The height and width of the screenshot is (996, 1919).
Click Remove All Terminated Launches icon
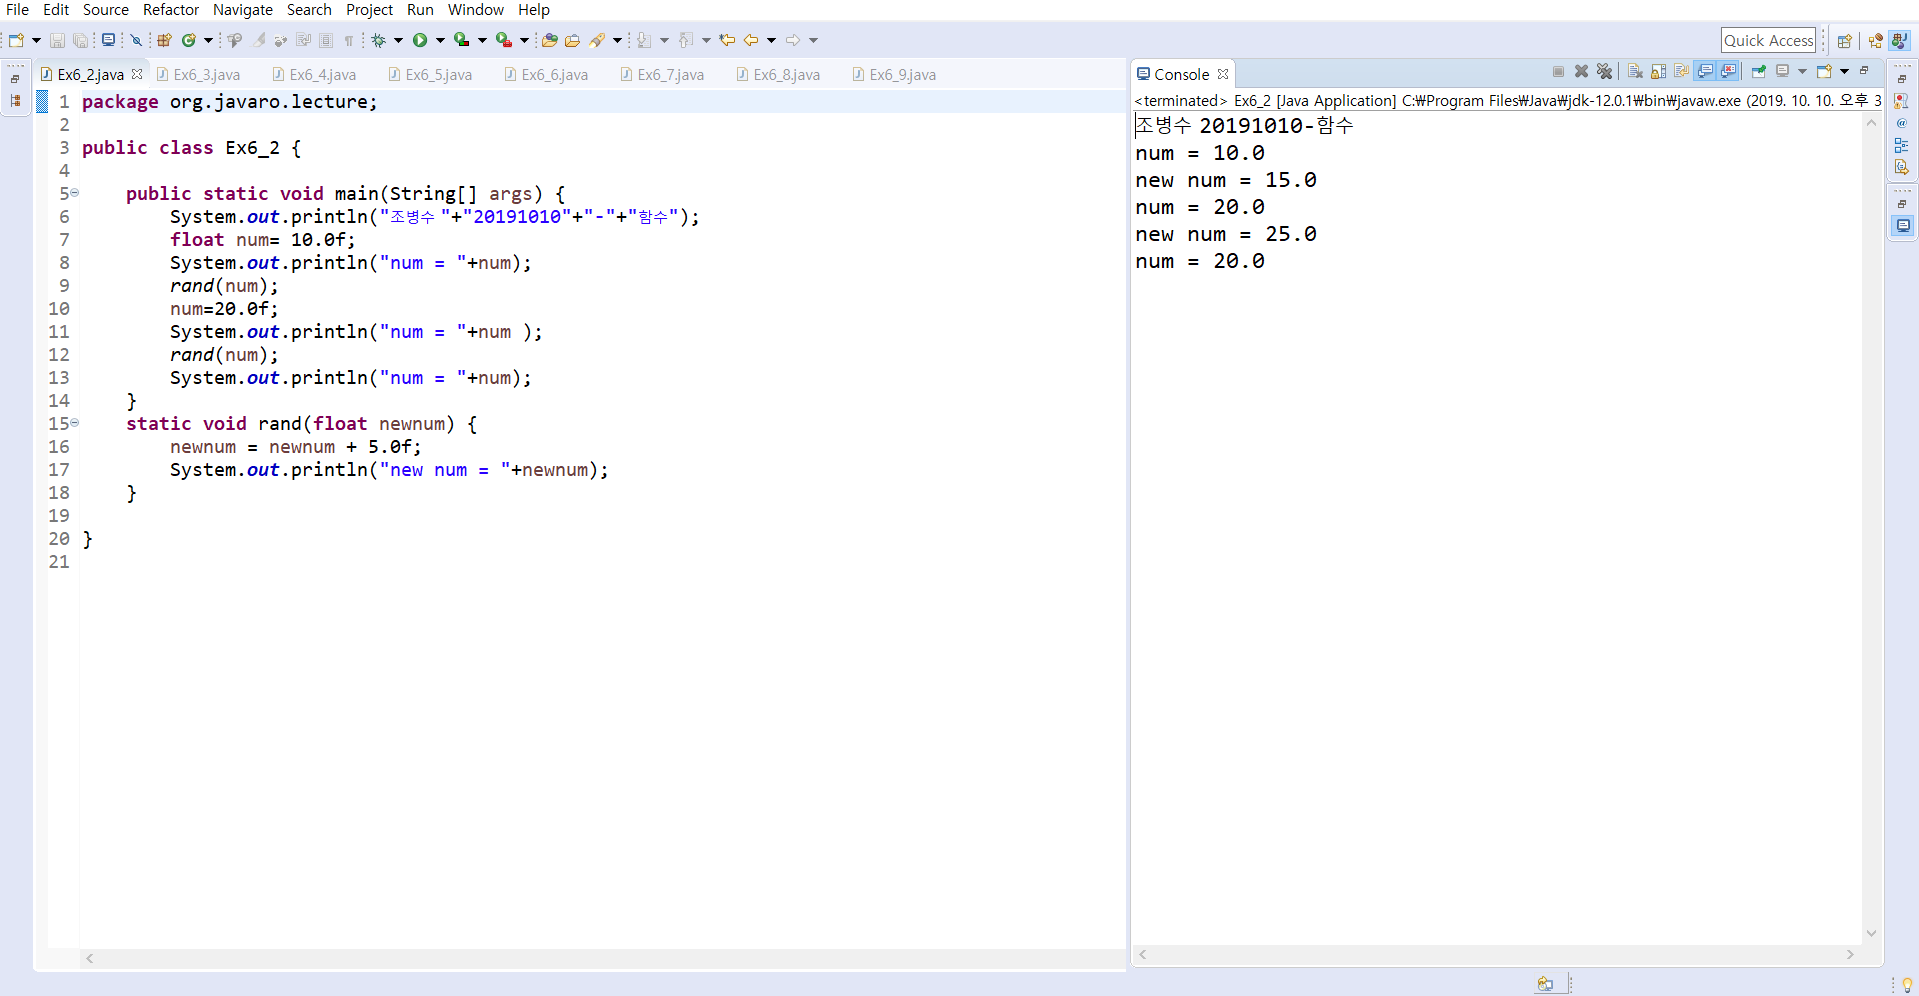coord(1605,72)
